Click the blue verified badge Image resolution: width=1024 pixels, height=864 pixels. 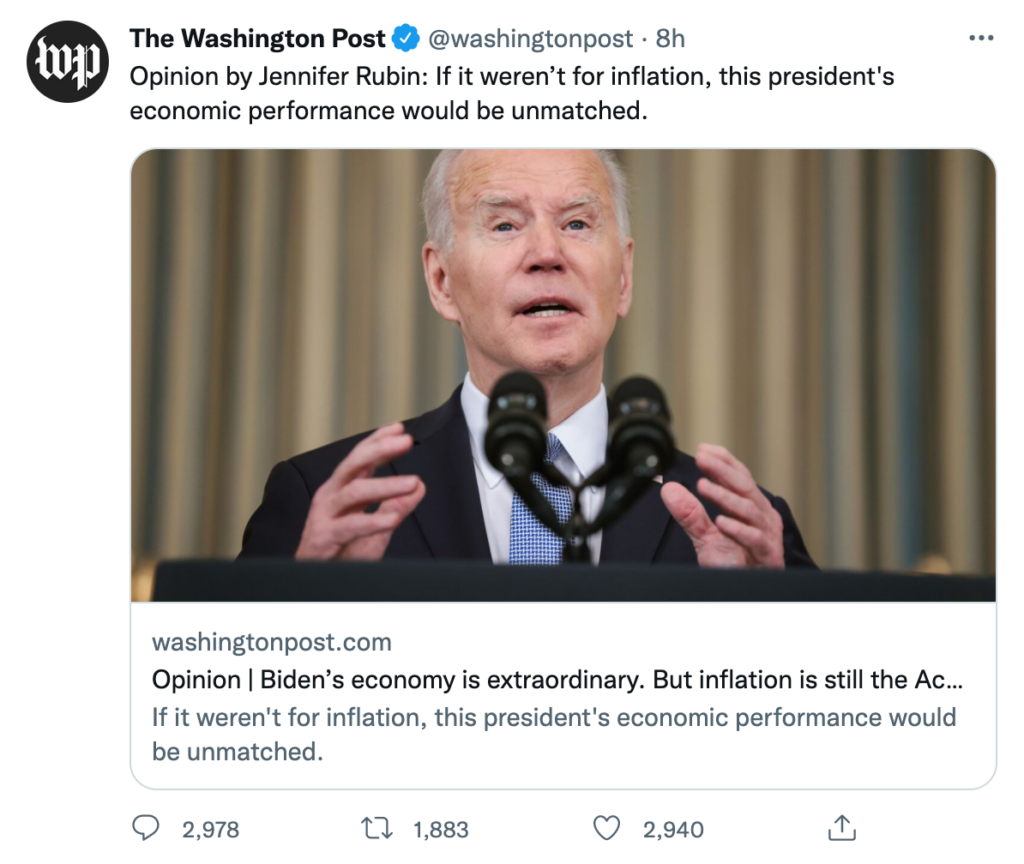[x=405, y=39]
